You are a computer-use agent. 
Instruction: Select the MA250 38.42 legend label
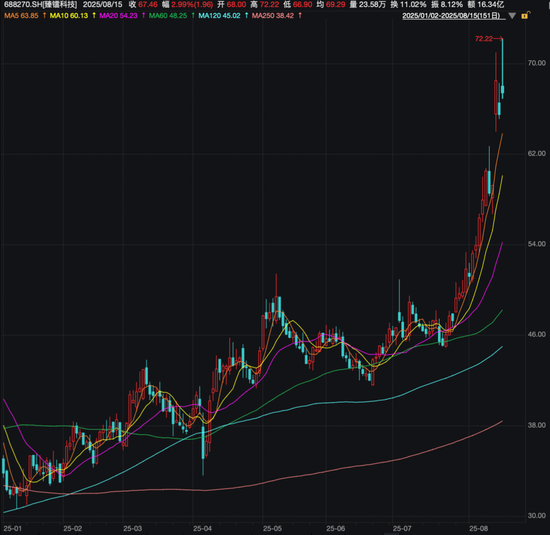tap(273, 15)
